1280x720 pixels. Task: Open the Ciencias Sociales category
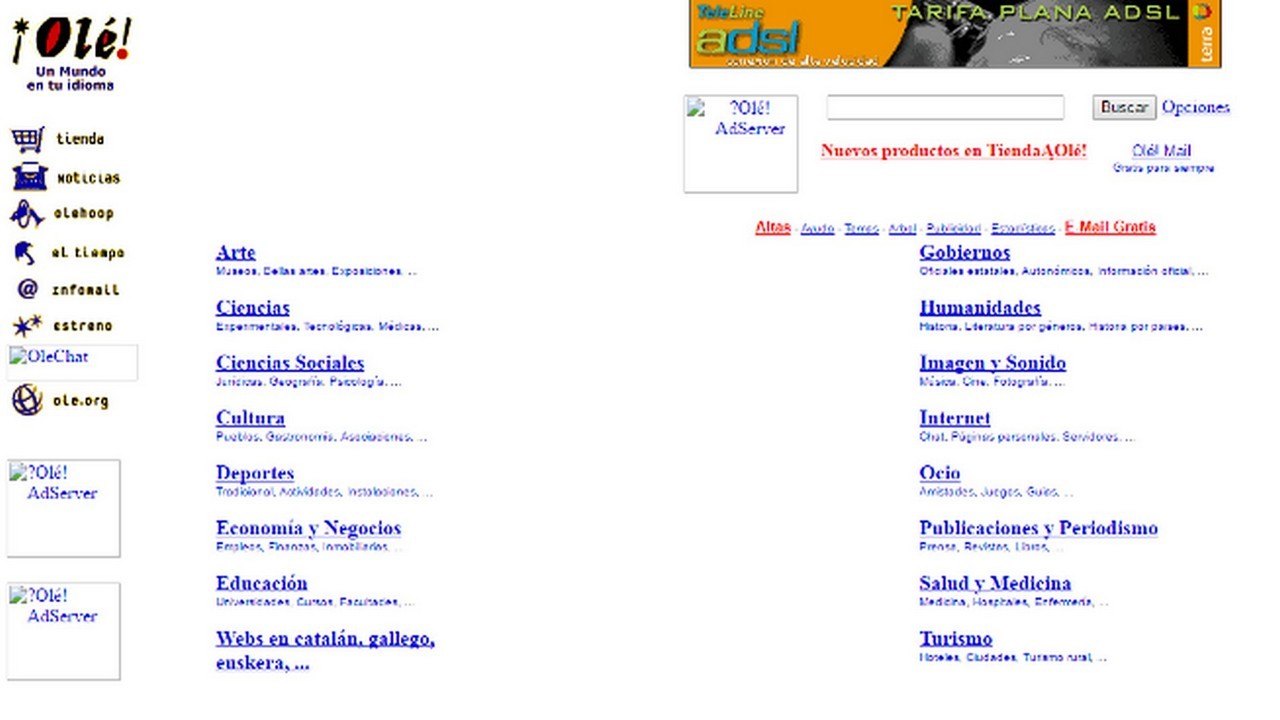coord(290,362)
